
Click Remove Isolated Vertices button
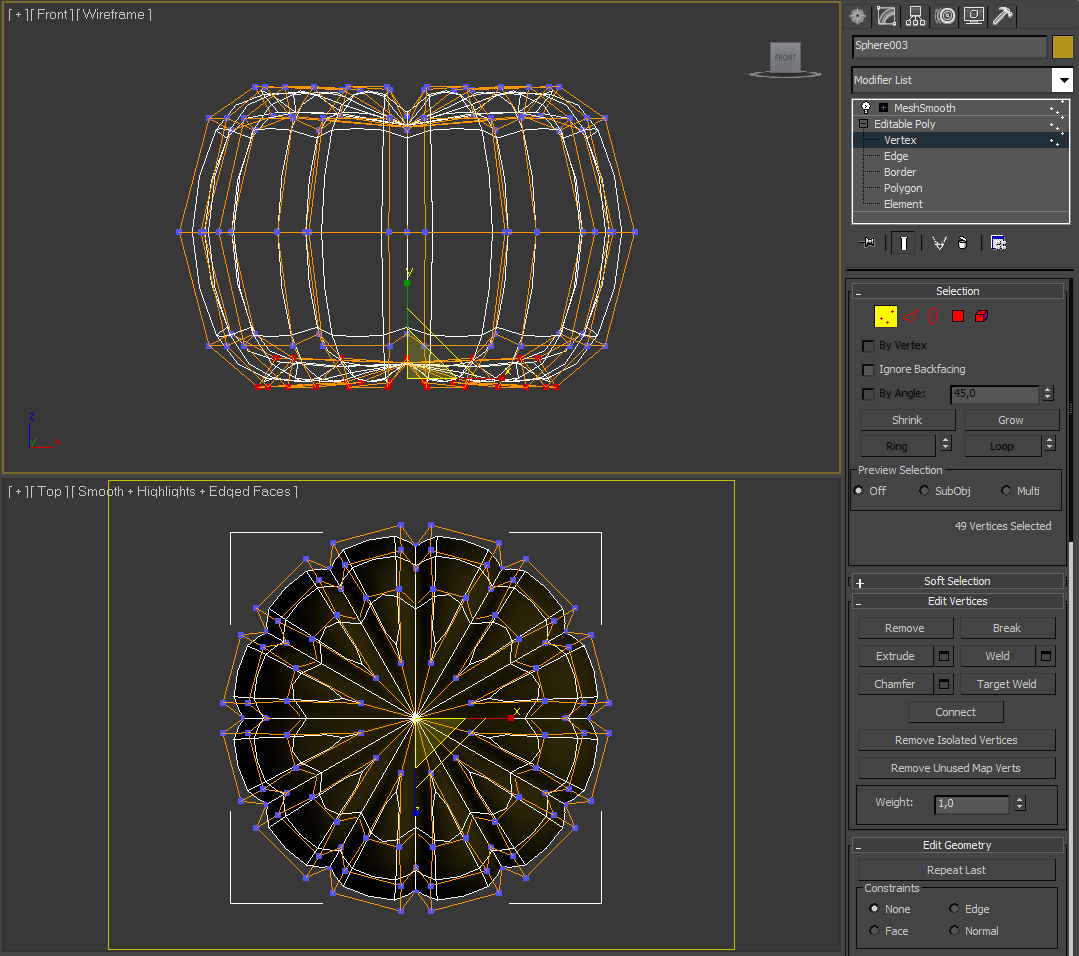click(x=956, y=740)
